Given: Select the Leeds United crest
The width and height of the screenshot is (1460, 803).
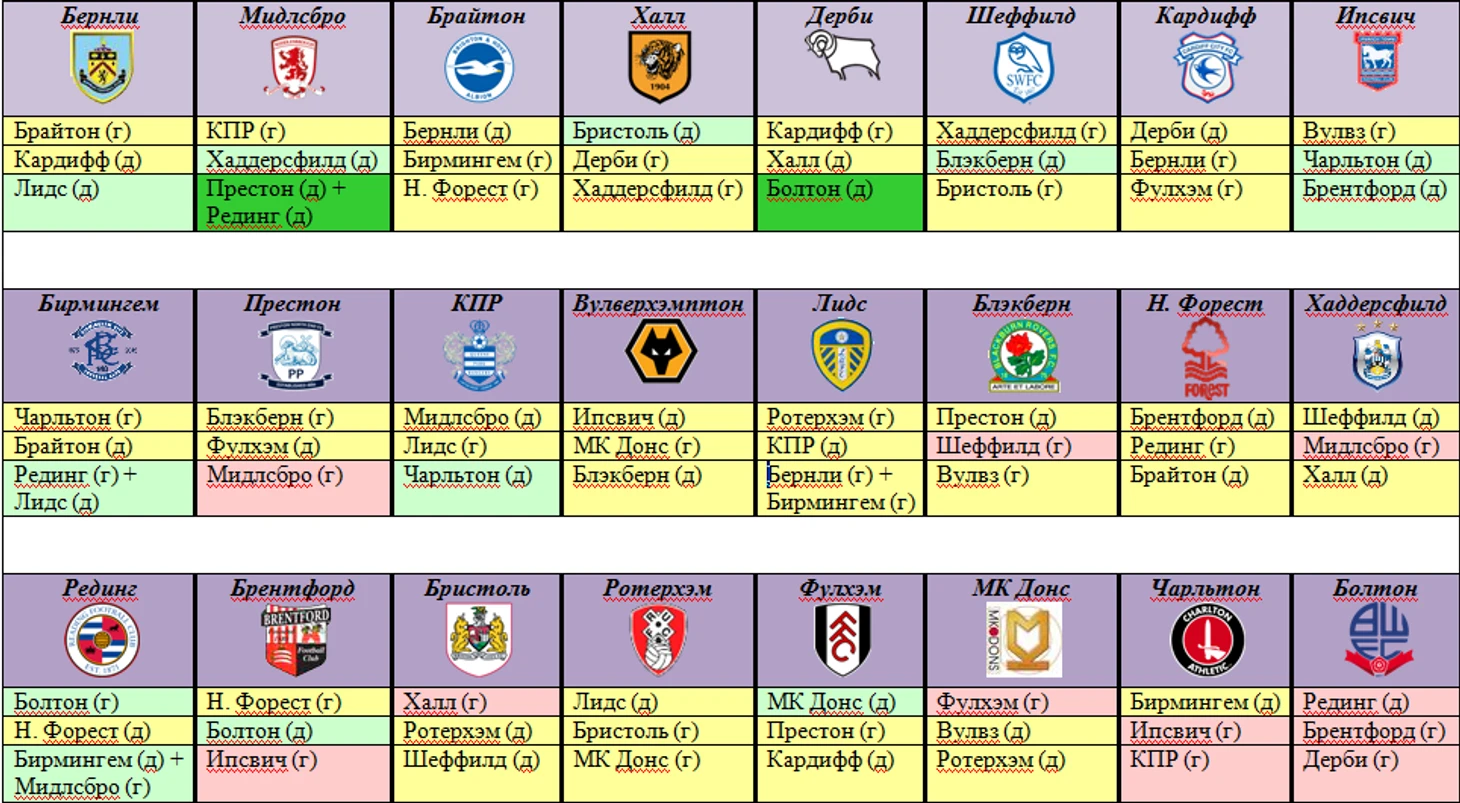Looking at the screenshot, I should 841,355.
